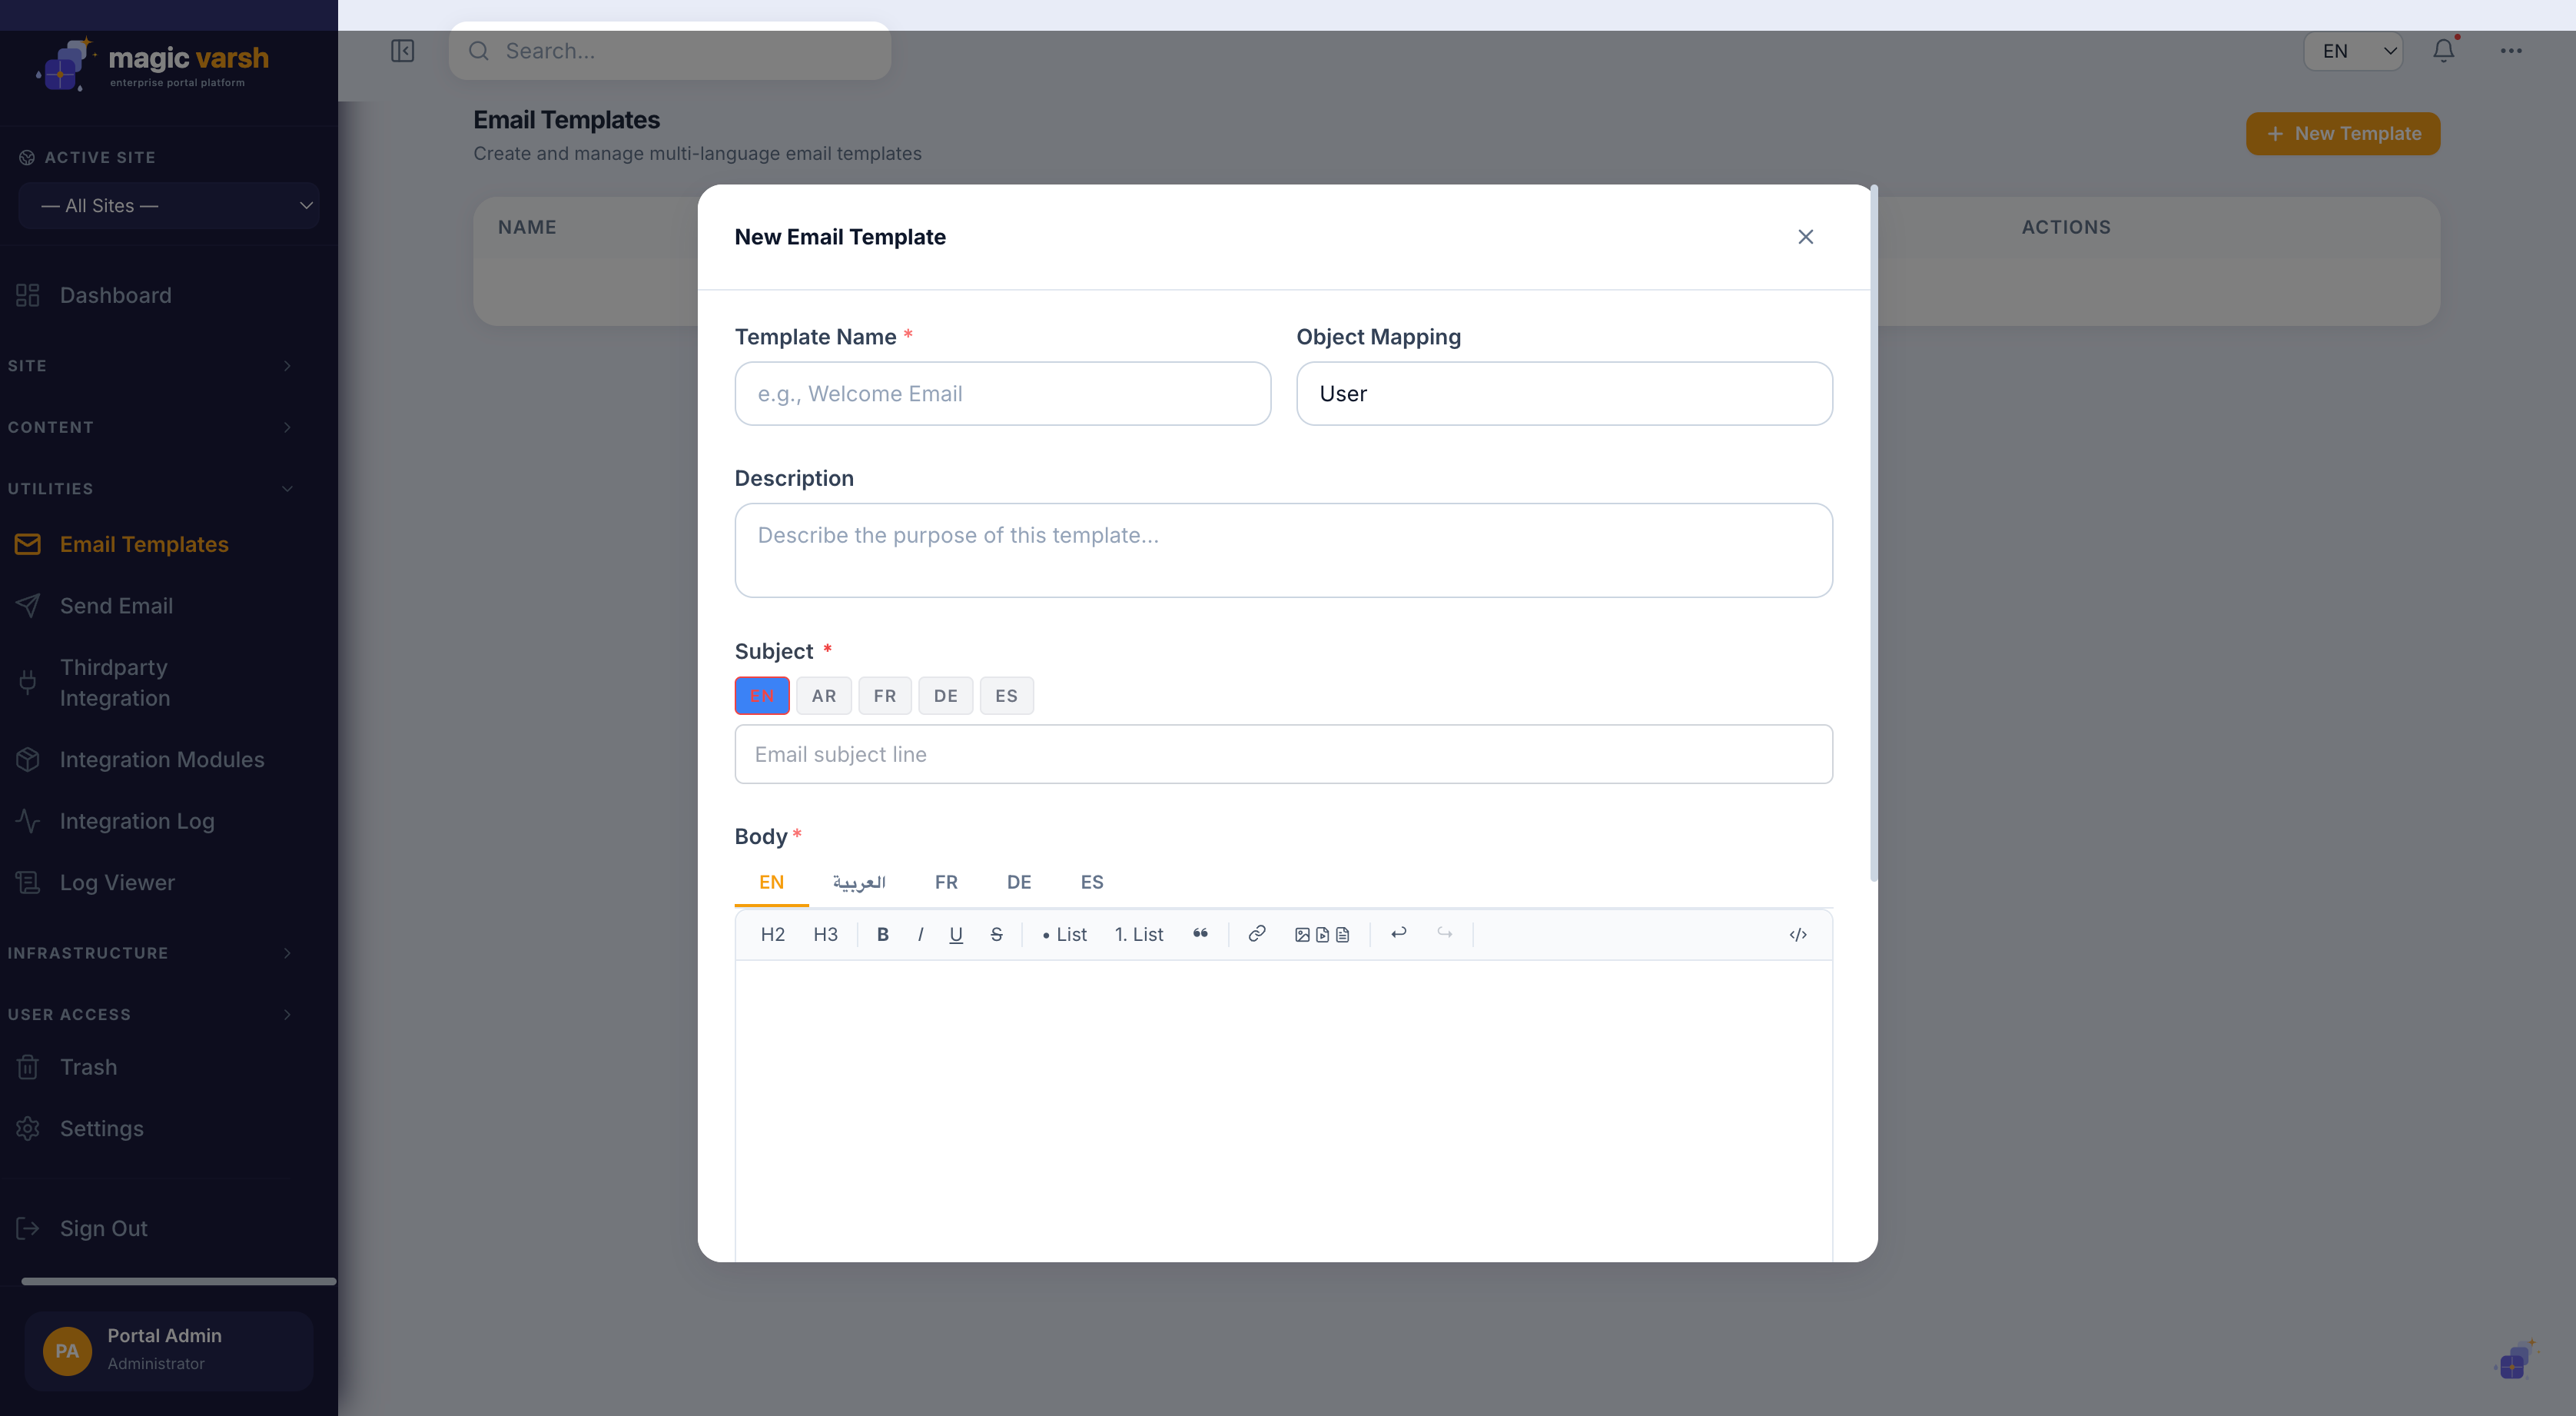Screen dimensions: 2576x1416
Task: Select FR subject language toggle
Action: point(884,696)
